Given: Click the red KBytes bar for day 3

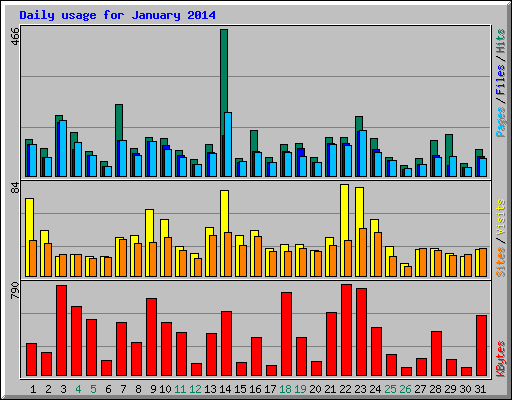Looking at the screenshot, I should [x=62, y=330].
